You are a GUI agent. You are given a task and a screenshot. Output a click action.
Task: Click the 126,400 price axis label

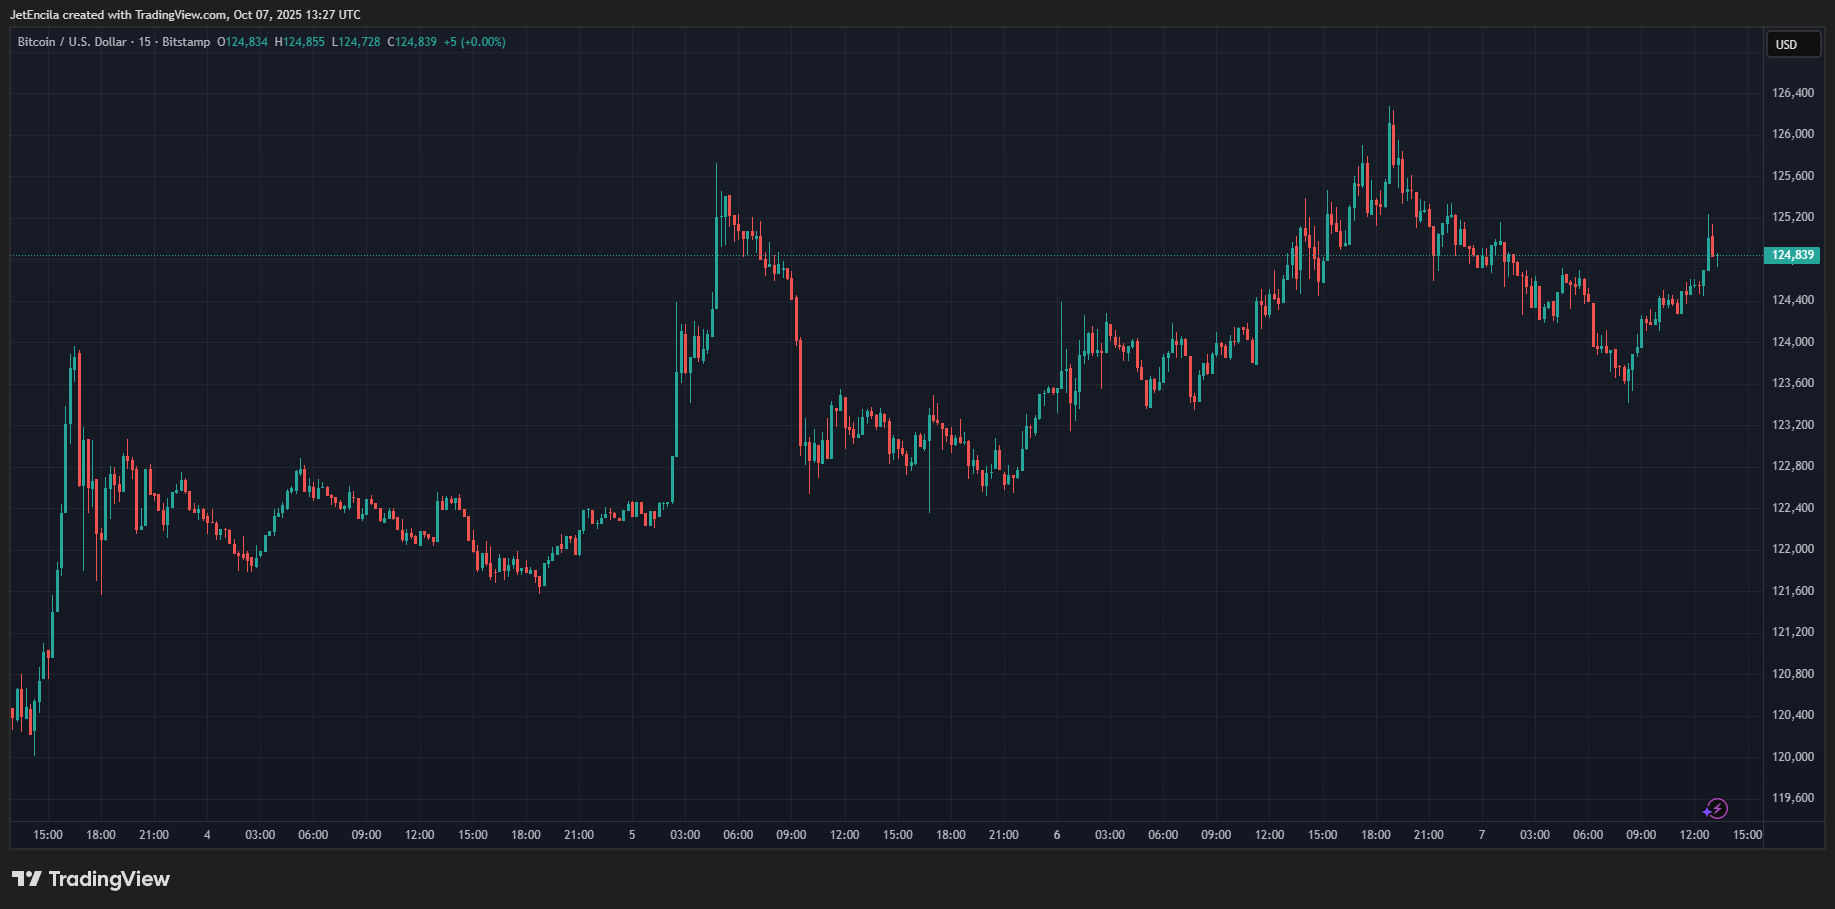point(1792,93)
